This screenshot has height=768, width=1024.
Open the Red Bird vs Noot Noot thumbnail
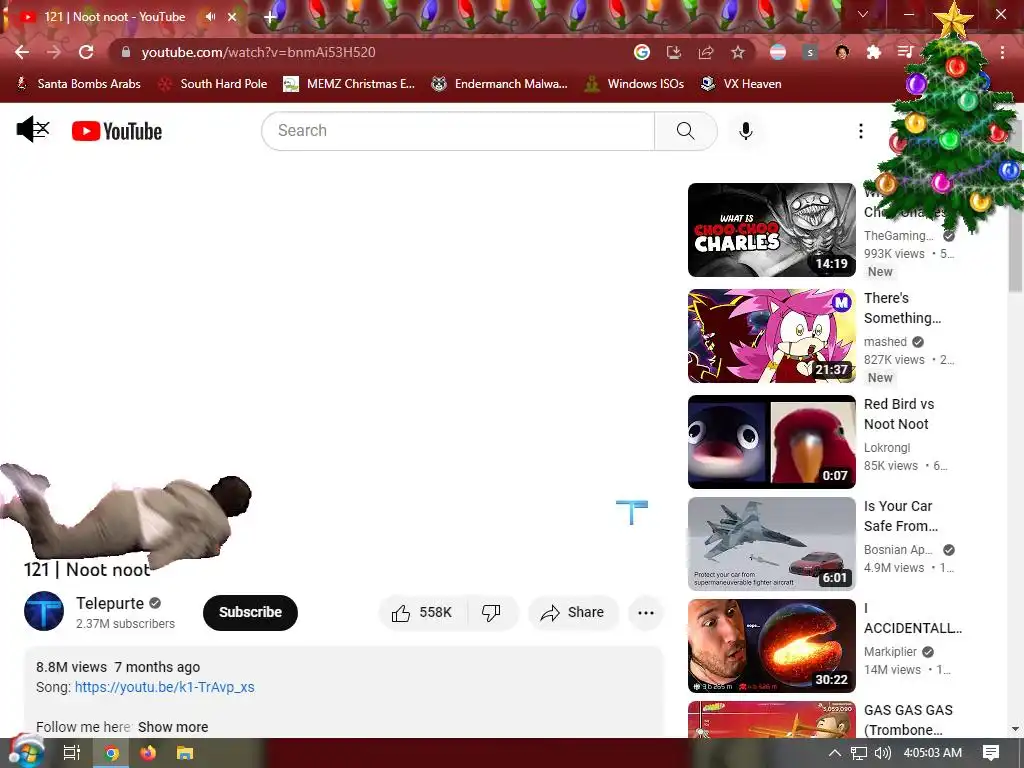[x=771, y=441]
